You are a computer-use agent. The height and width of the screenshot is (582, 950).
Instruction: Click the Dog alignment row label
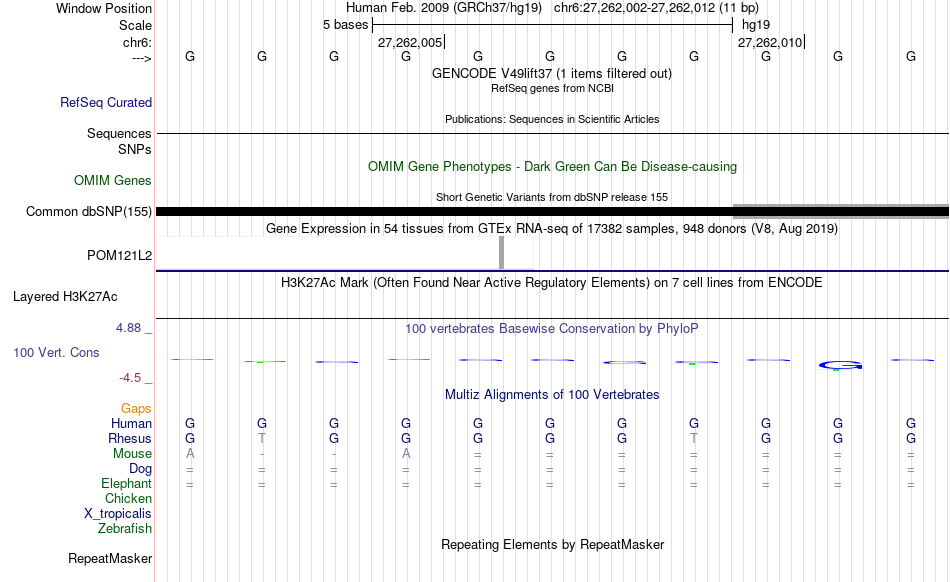[x=141, y=468]
